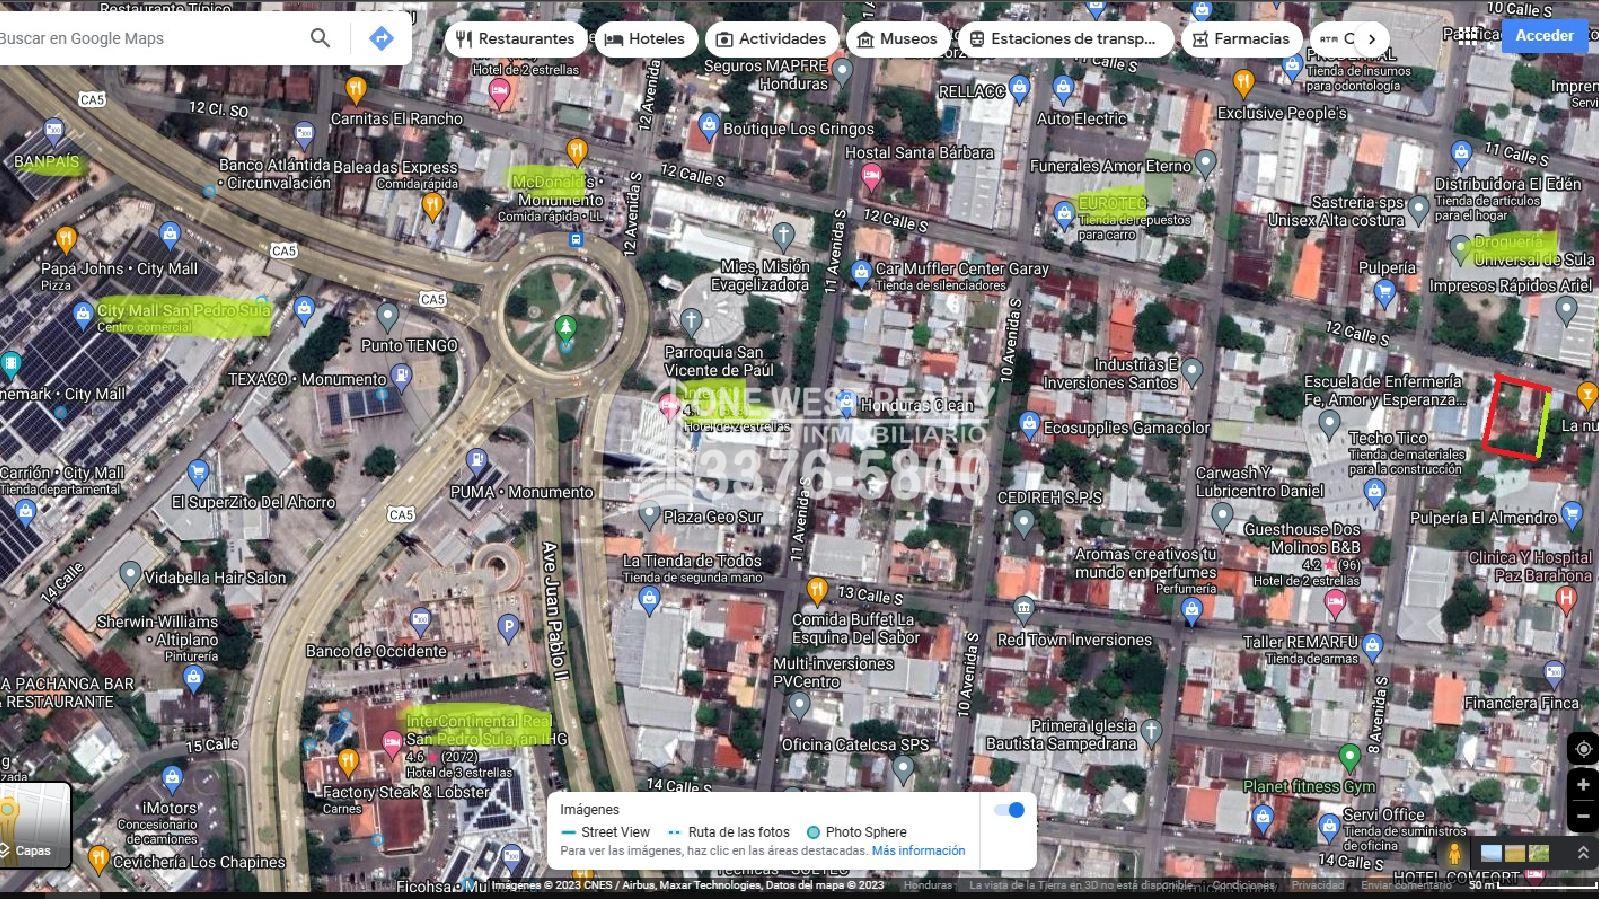This screenshot has height=899, width=1599.
Task: Click the Enviar comentario footer link
Action: coord(1406,885)
